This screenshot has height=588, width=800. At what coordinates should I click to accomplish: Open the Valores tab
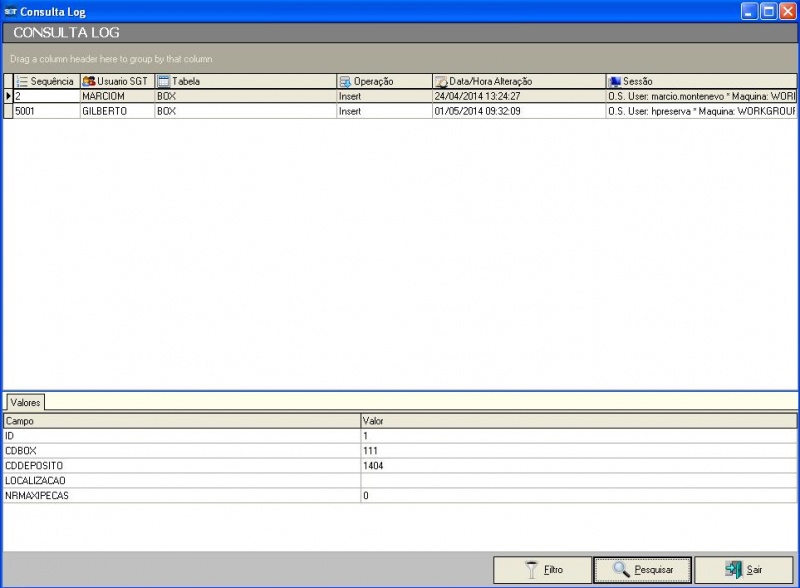pyautogui.click(x=25, y=402)
